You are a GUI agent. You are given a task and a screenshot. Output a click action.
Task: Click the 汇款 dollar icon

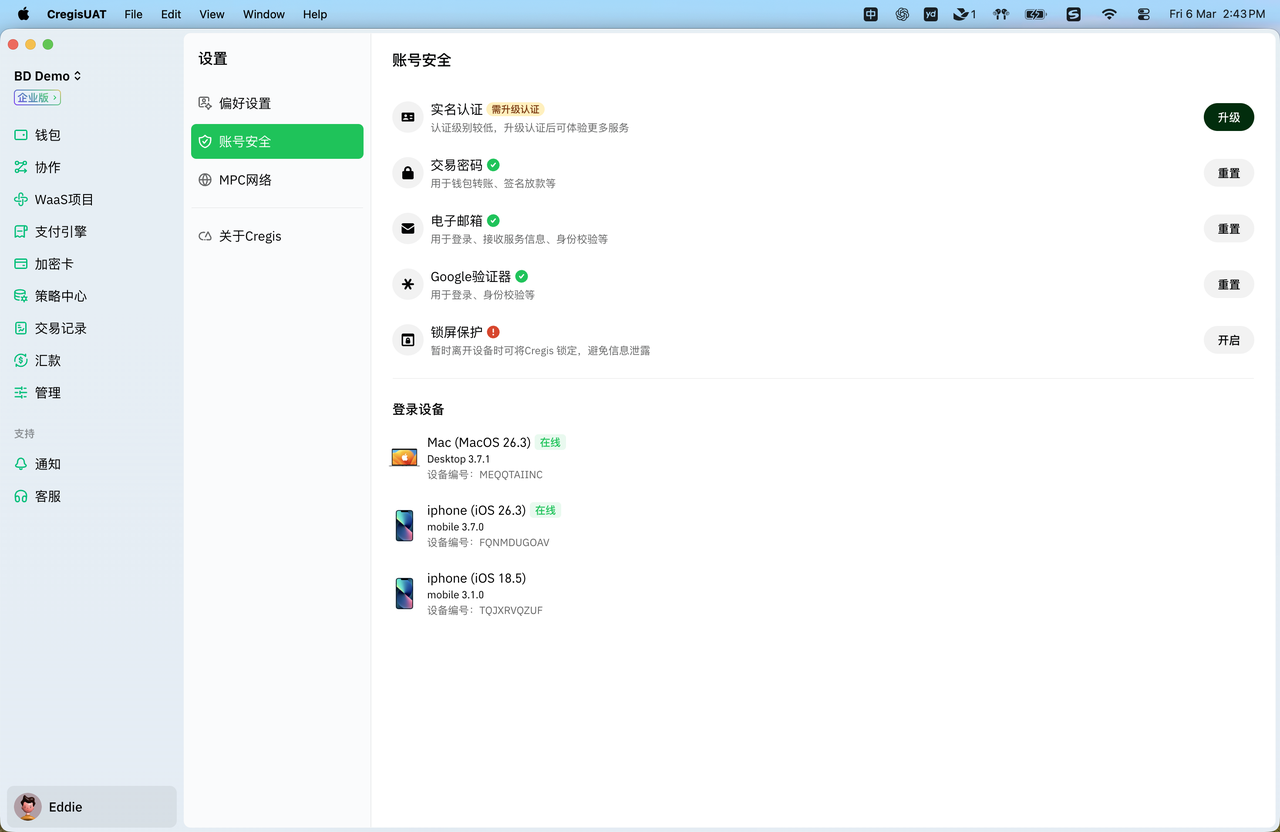pos(21,360)
